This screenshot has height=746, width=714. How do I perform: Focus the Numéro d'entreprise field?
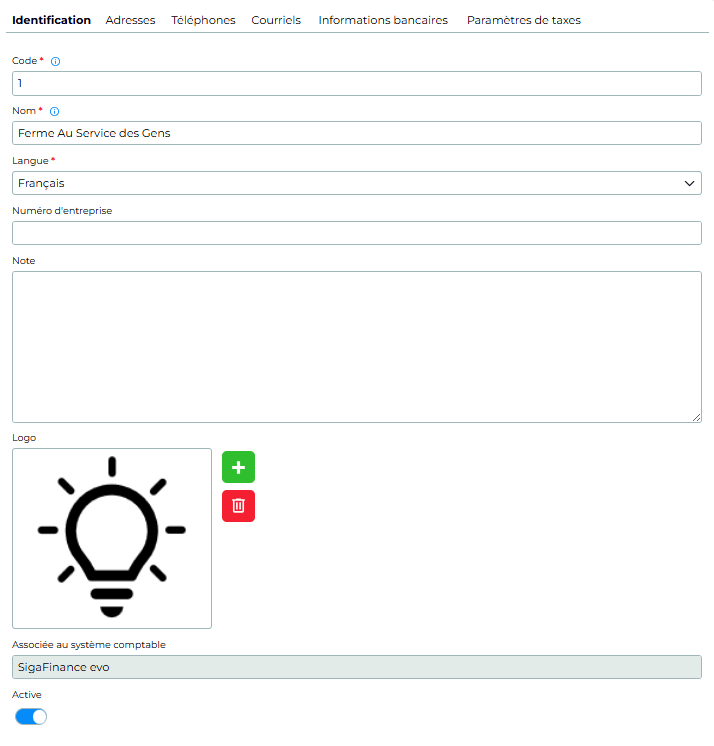coord(357,233)
